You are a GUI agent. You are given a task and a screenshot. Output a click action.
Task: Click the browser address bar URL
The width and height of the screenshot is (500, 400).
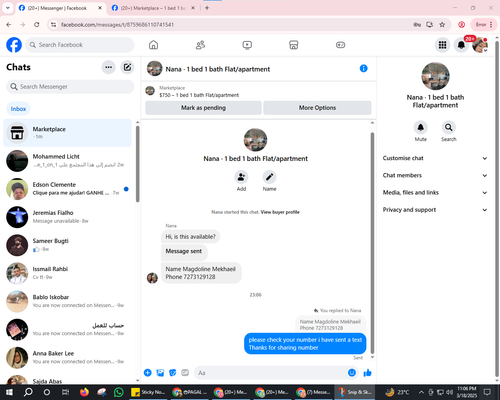(117, 24)
